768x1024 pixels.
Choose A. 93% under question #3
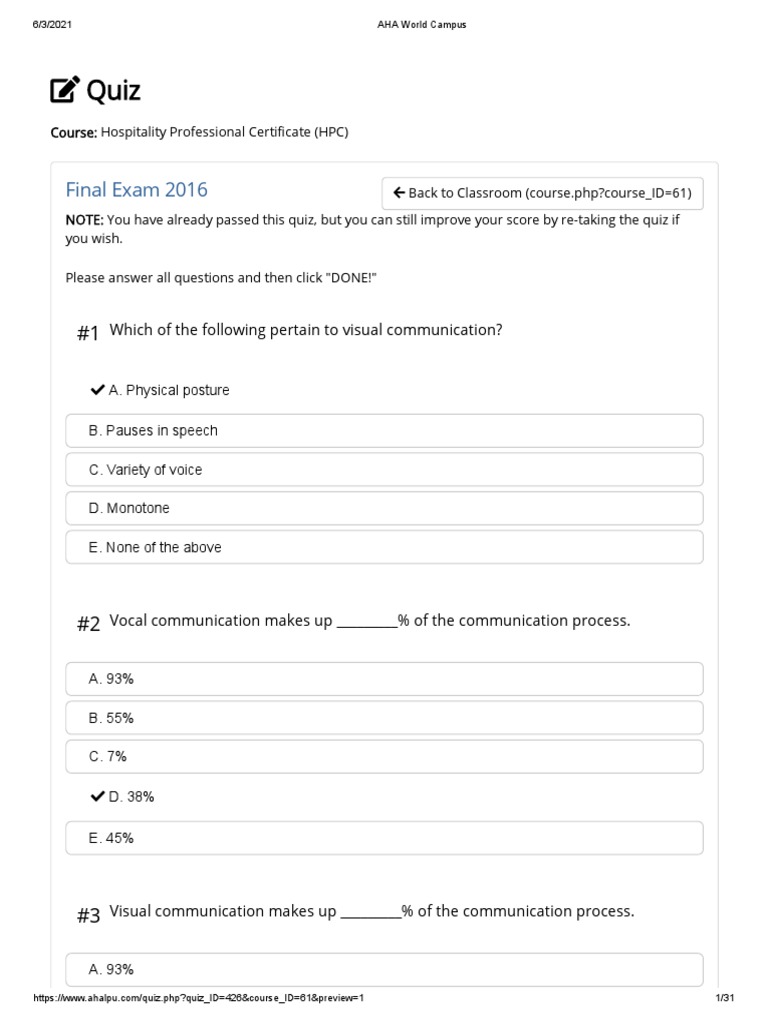pos(384,969)
